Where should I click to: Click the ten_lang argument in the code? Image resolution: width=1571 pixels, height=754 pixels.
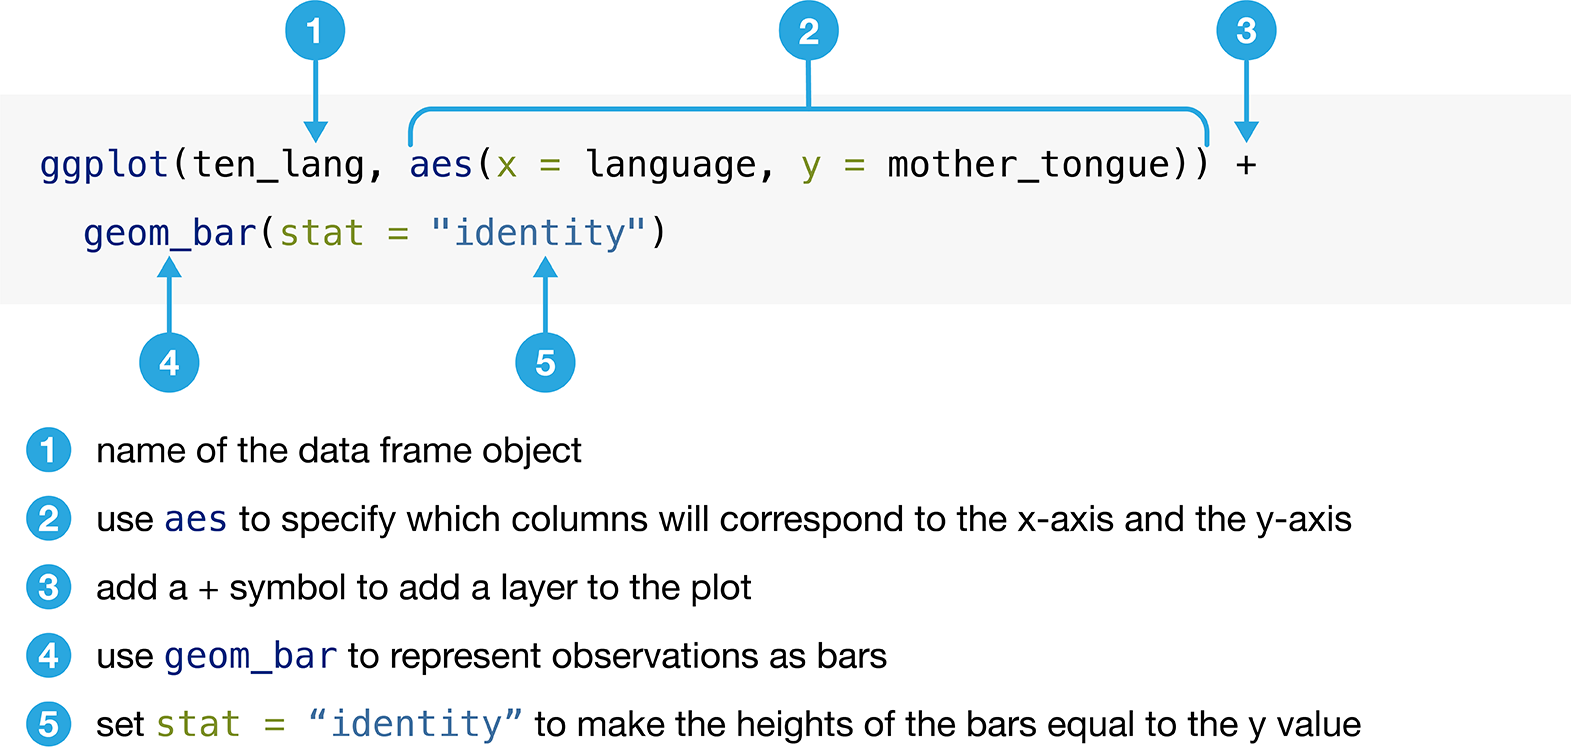coord(278,165)
